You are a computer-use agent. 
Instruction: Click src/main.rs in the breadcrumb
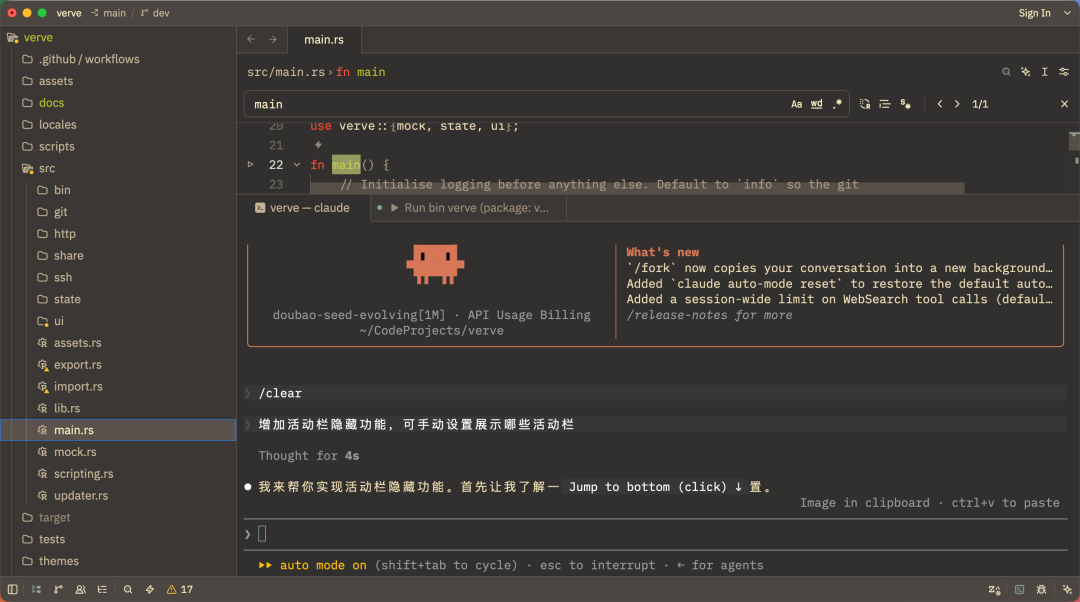[286, 72]
